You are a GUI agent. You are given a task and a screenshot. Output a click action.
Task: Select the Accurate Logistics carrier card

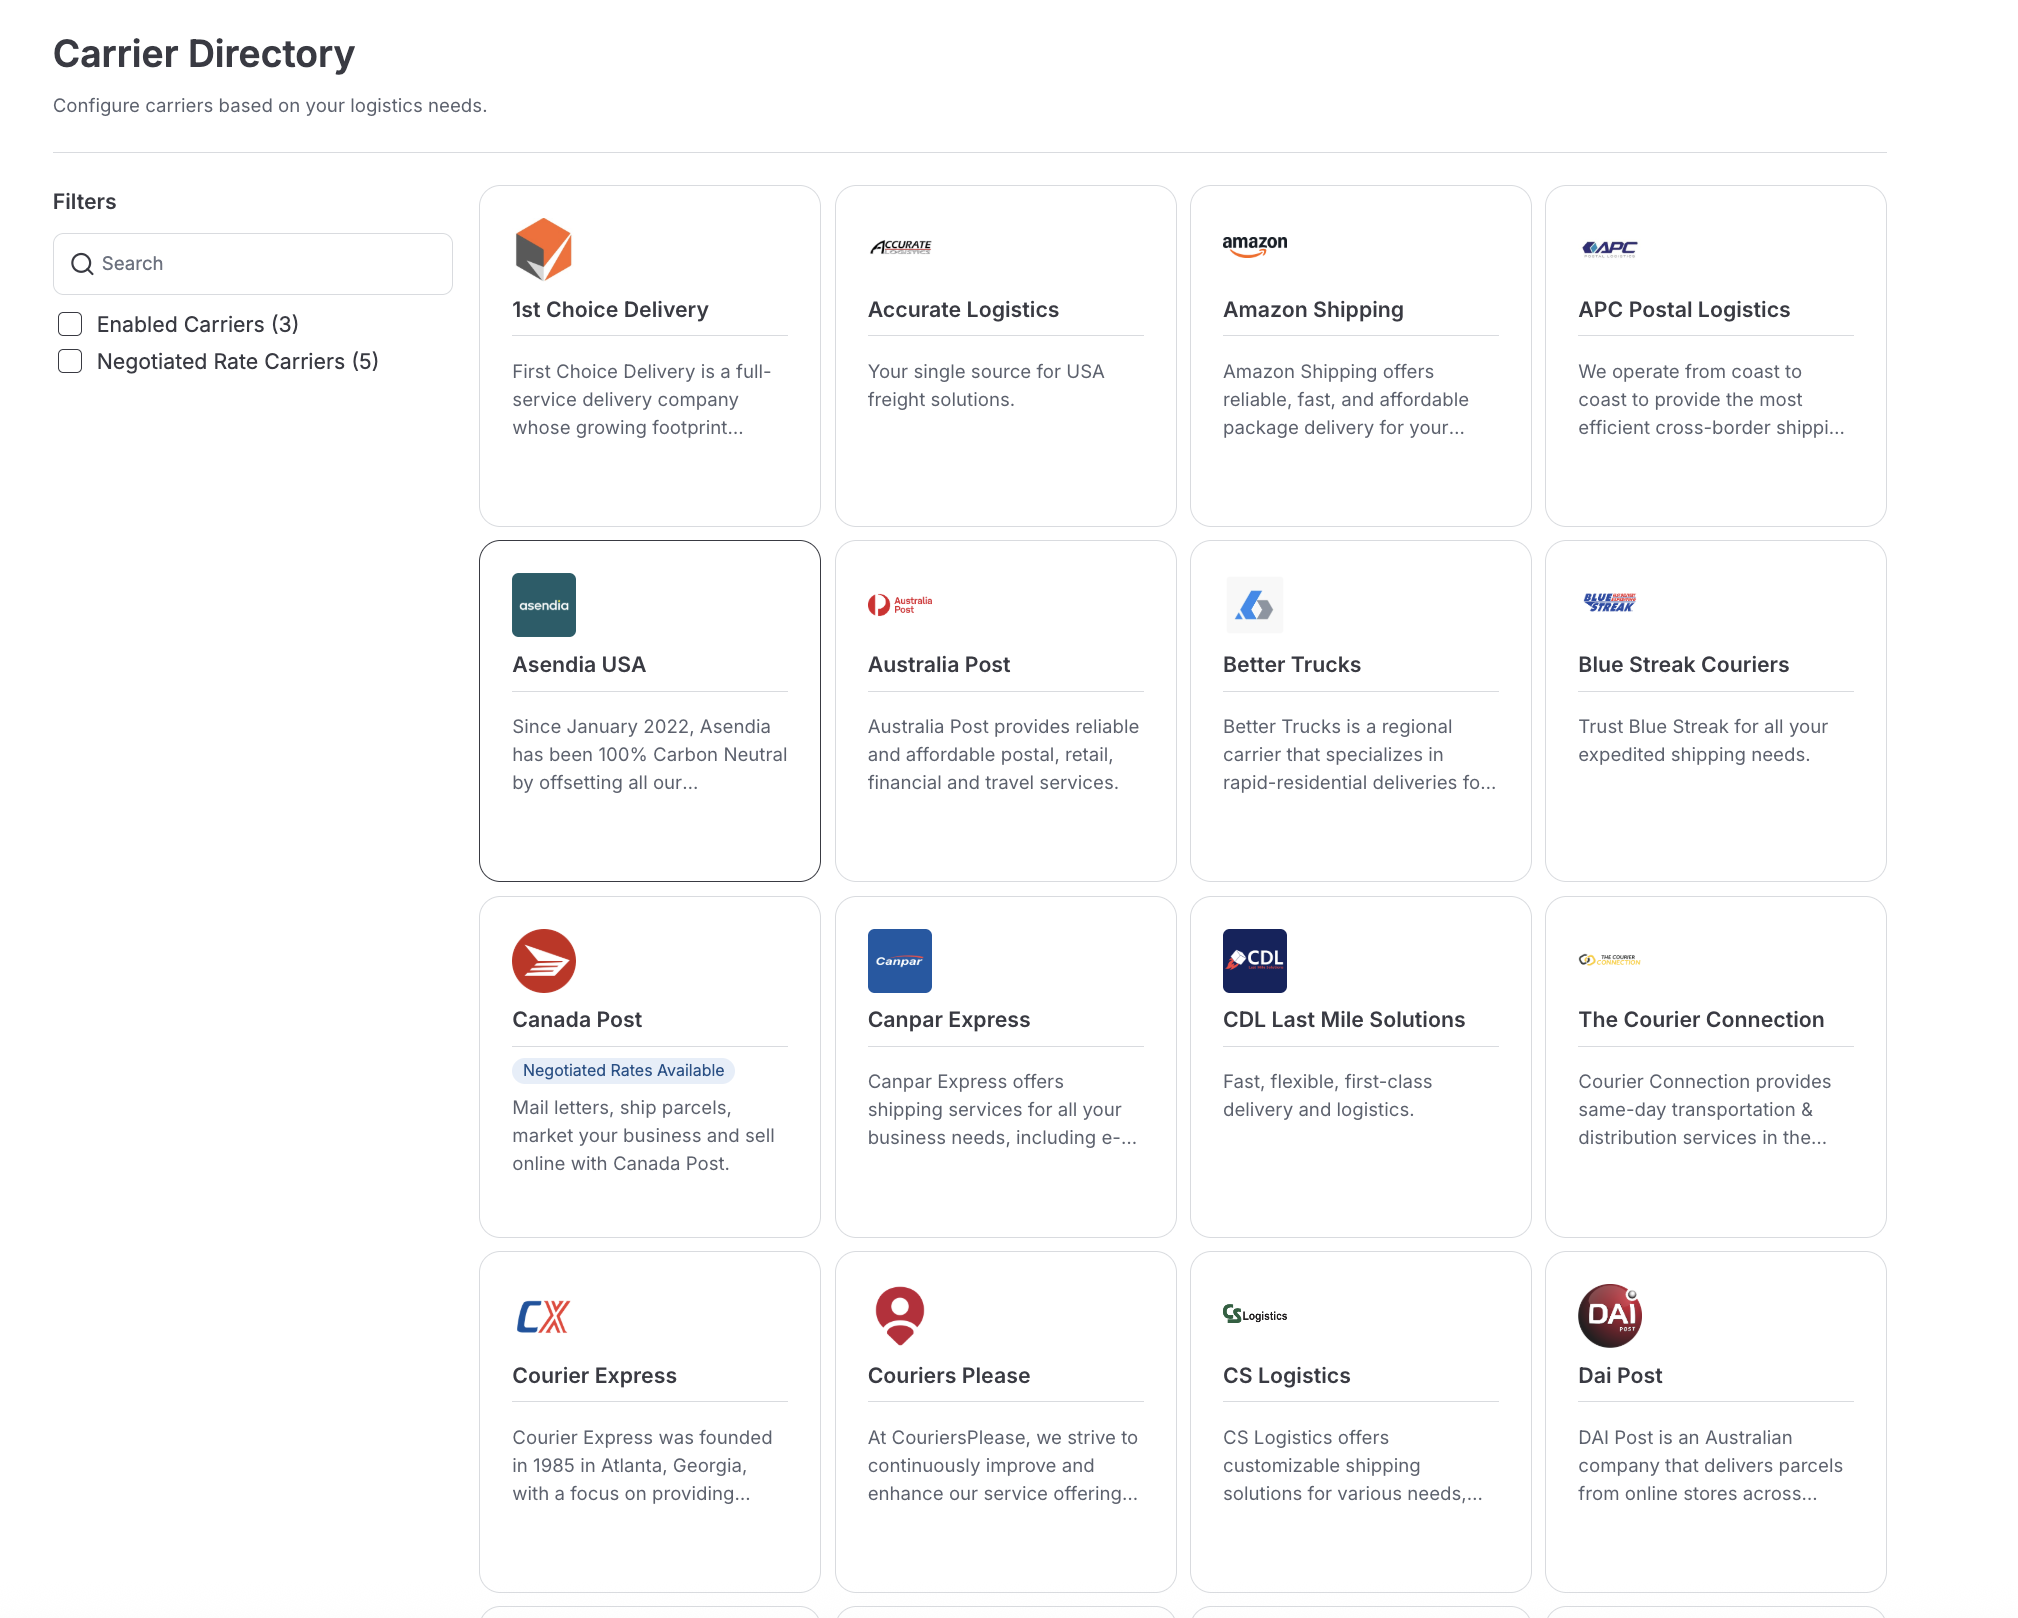(1005, 355)
